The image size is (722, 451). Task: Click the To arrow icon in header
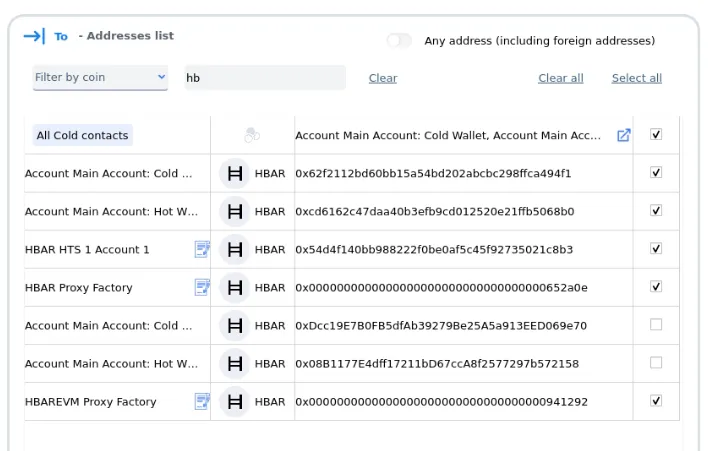click(x=34, y=36)
